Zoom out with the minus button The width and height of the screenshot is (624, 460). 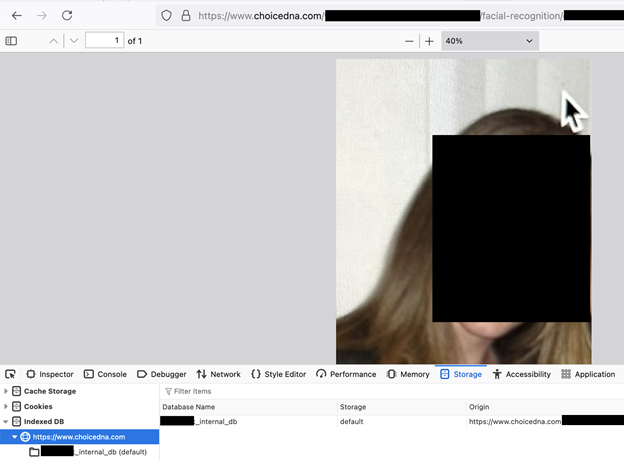(409, 41)
